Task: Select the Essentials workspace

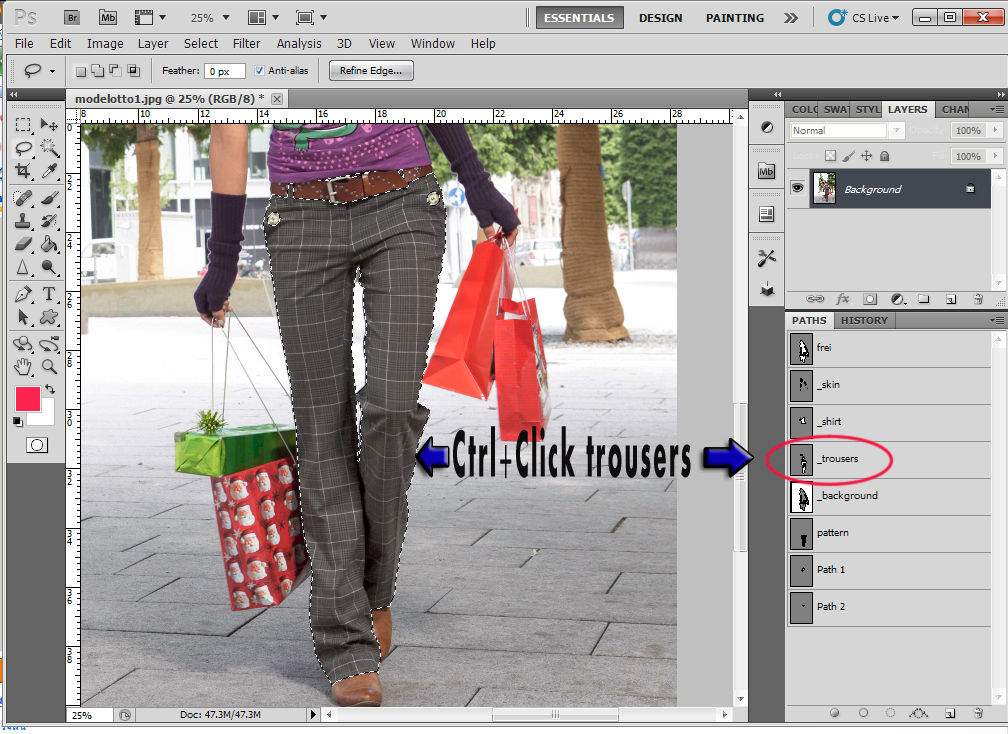Action: coord(579,18)
